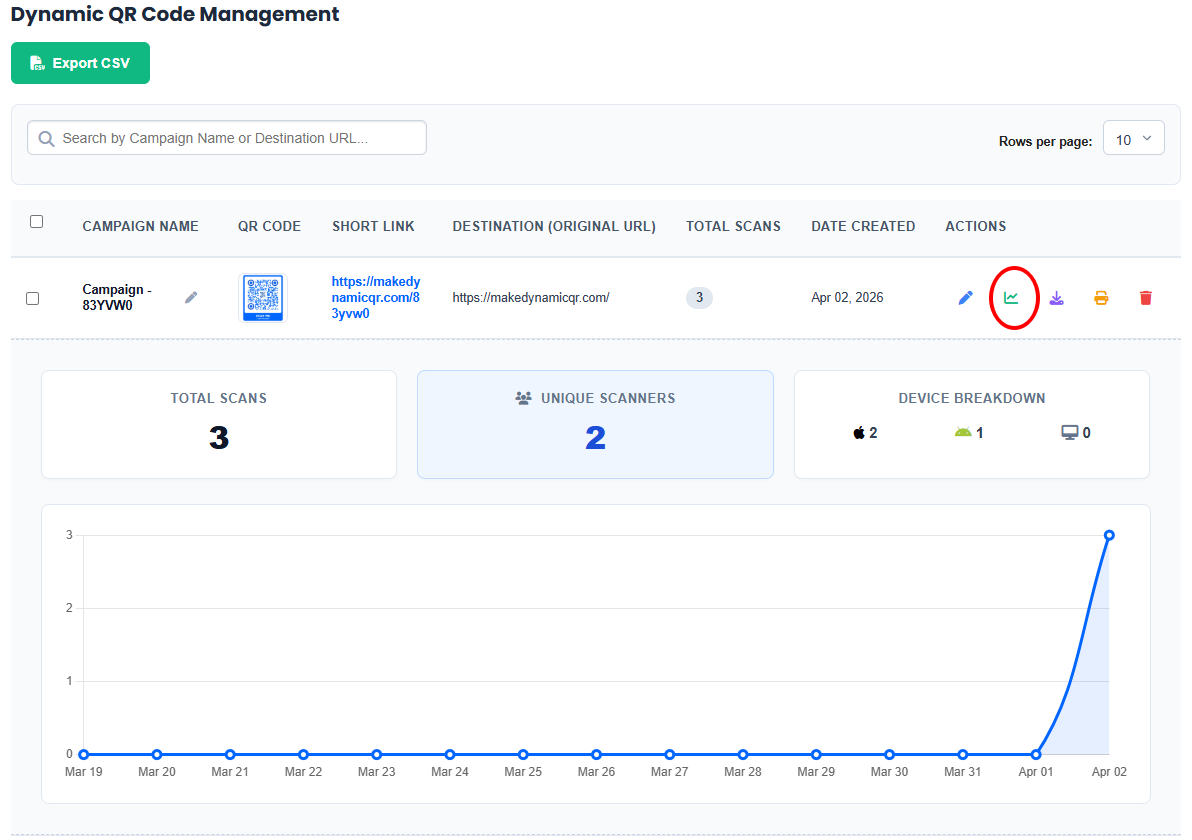Click the QR code thumbnail
Viewport: 1192px width, 840px height.
264,298
